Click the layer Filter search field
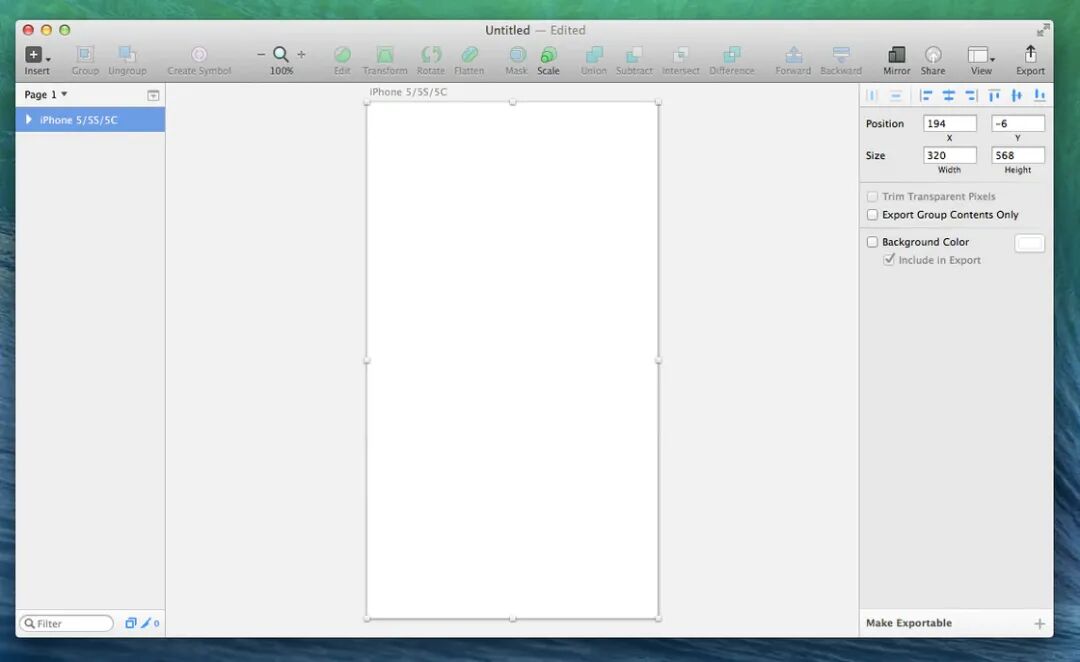The image size is (1080, 662). pyautogui.click(x=67, y=623)
